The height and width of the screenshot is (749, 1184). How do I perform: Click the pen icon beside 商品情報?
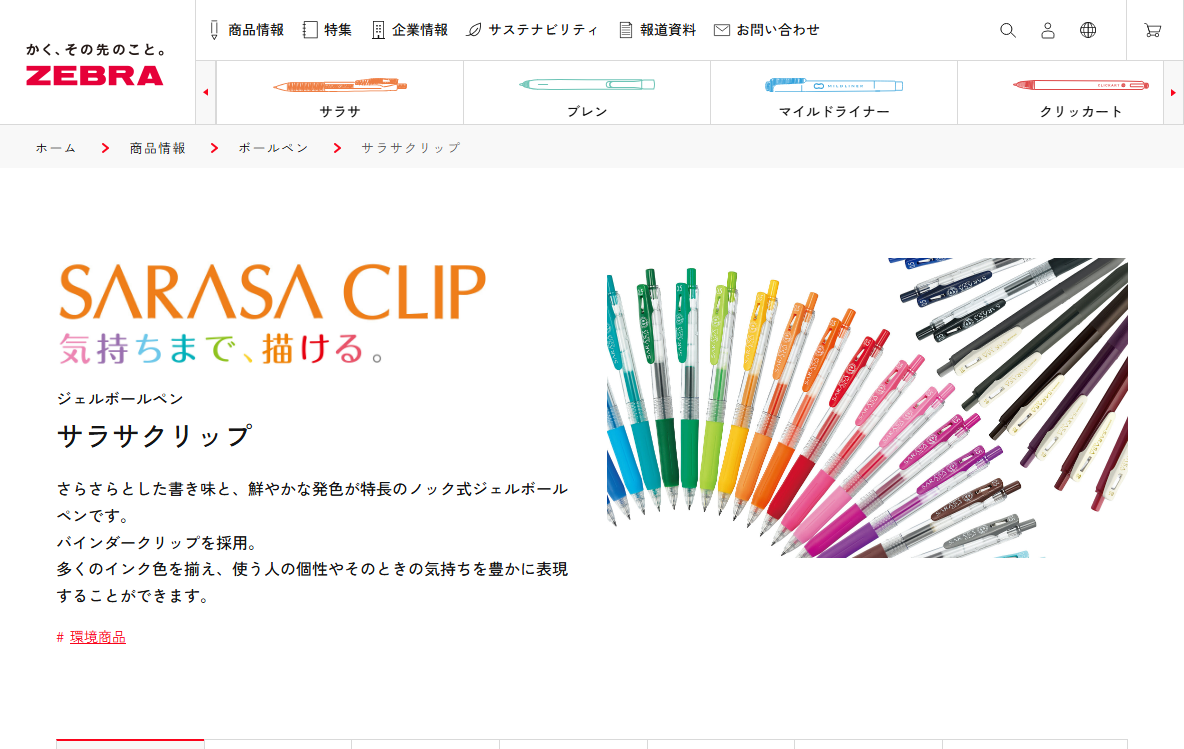[214, 30]
